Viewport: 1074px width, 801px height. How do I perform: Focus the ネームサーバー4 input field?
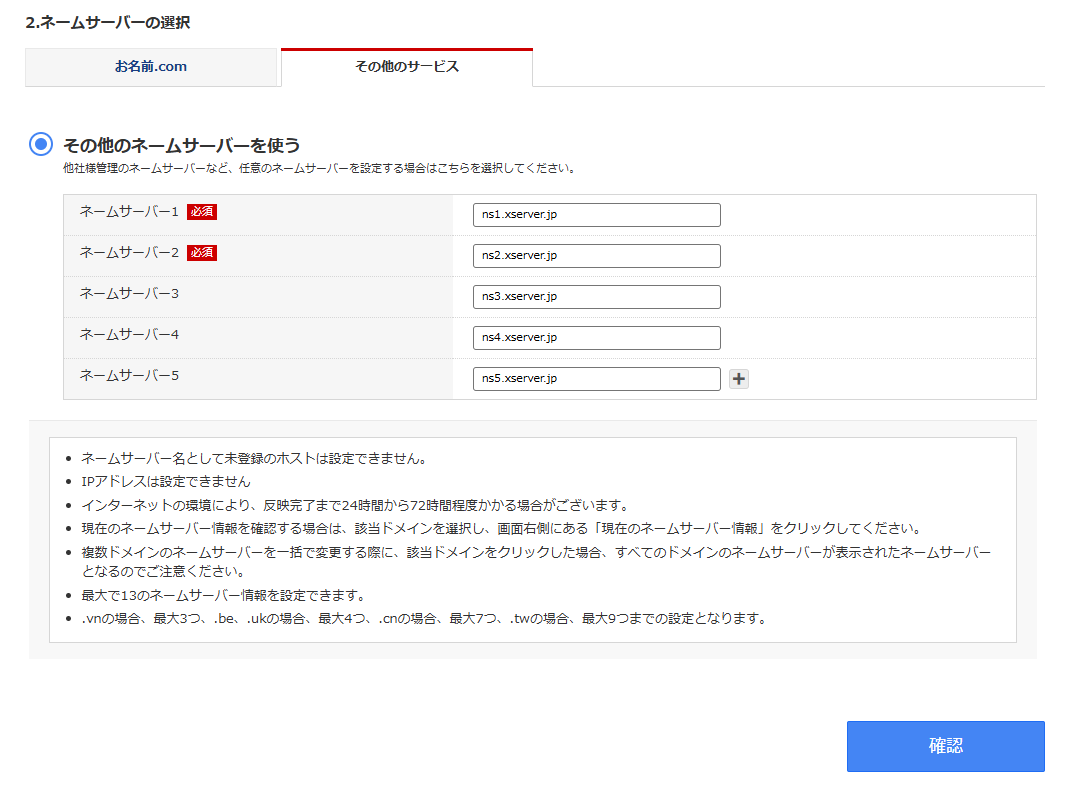597,338
